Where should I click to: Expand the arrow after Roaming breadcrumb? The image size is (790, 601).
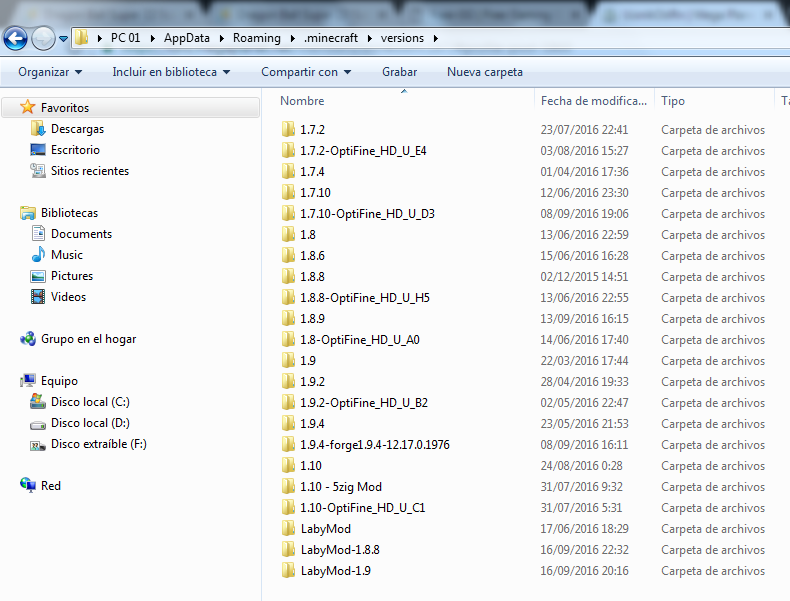point(293,38)
